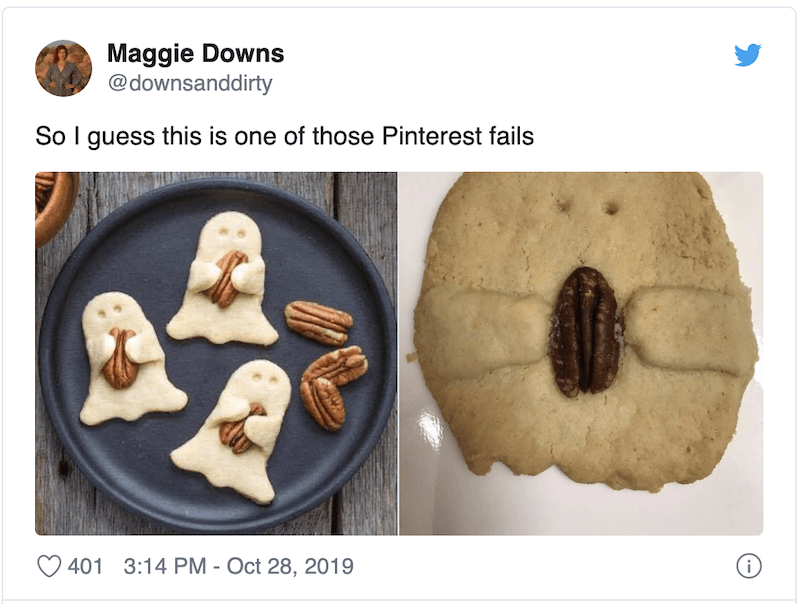Click the copper bowl in the photo corner
This screenshot has height=604, width=800.
point(52,200)
